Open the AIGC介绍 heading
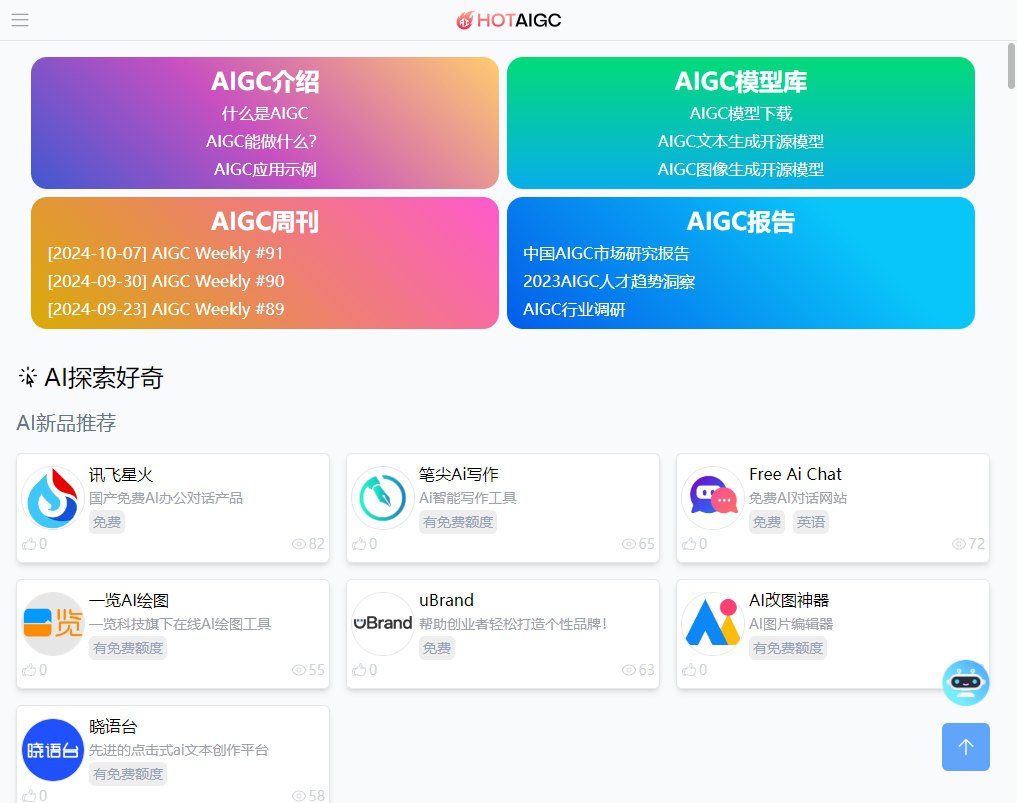The height and width of the screenshot is (803, 1017). pyautogui.click(x=265, y=82)
